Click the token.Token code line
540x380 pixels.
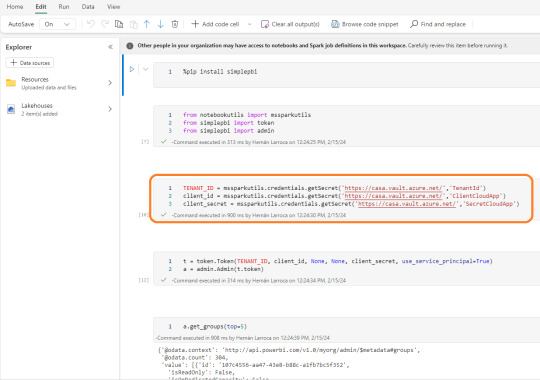pyautogui.click(x=338, y=261)
